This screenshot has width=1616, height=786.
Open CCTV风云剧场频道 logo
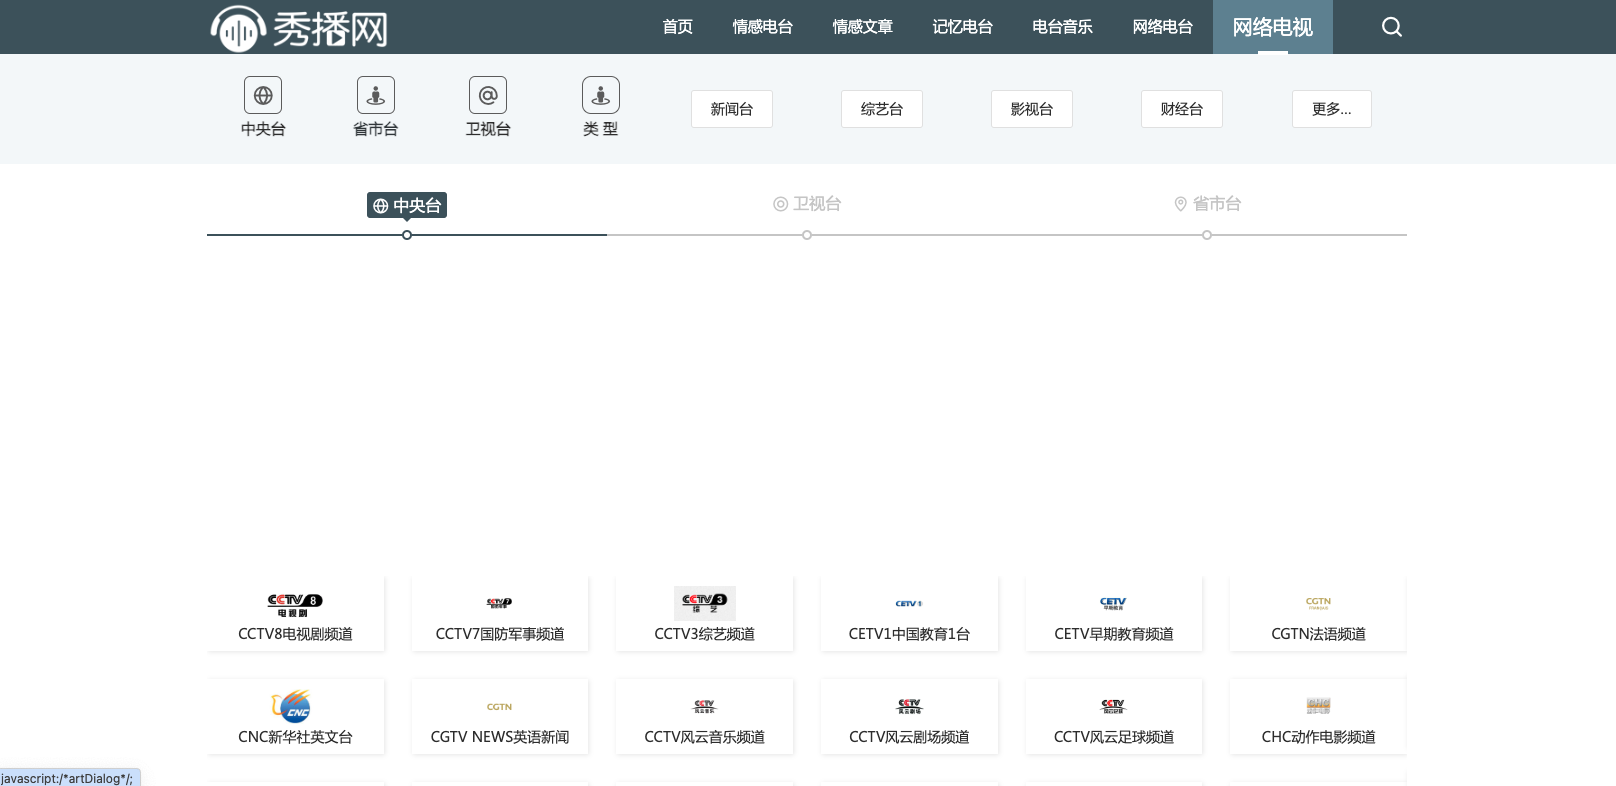(909, 706)
